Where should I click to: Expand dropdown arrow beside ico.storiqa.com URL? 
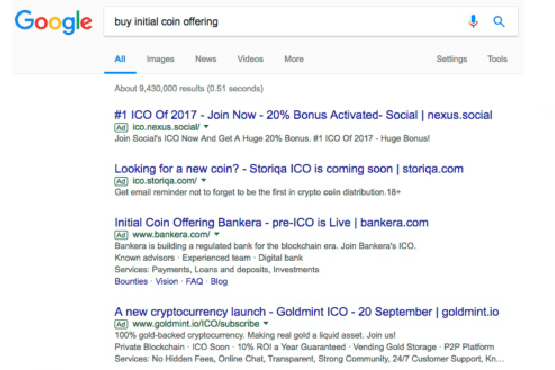pos(204,180)
